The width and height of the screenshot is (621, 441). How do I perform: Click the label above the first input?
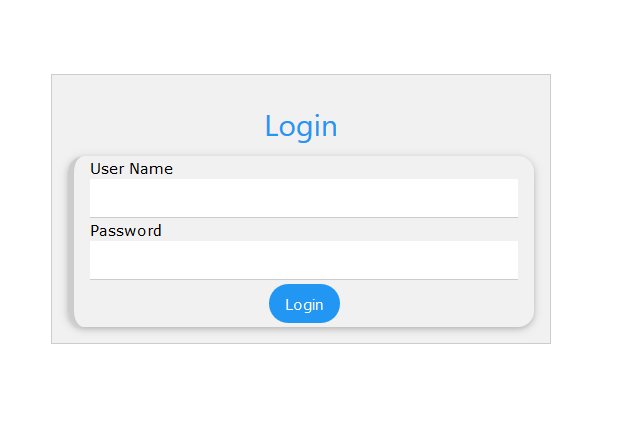tap(131, 169)
